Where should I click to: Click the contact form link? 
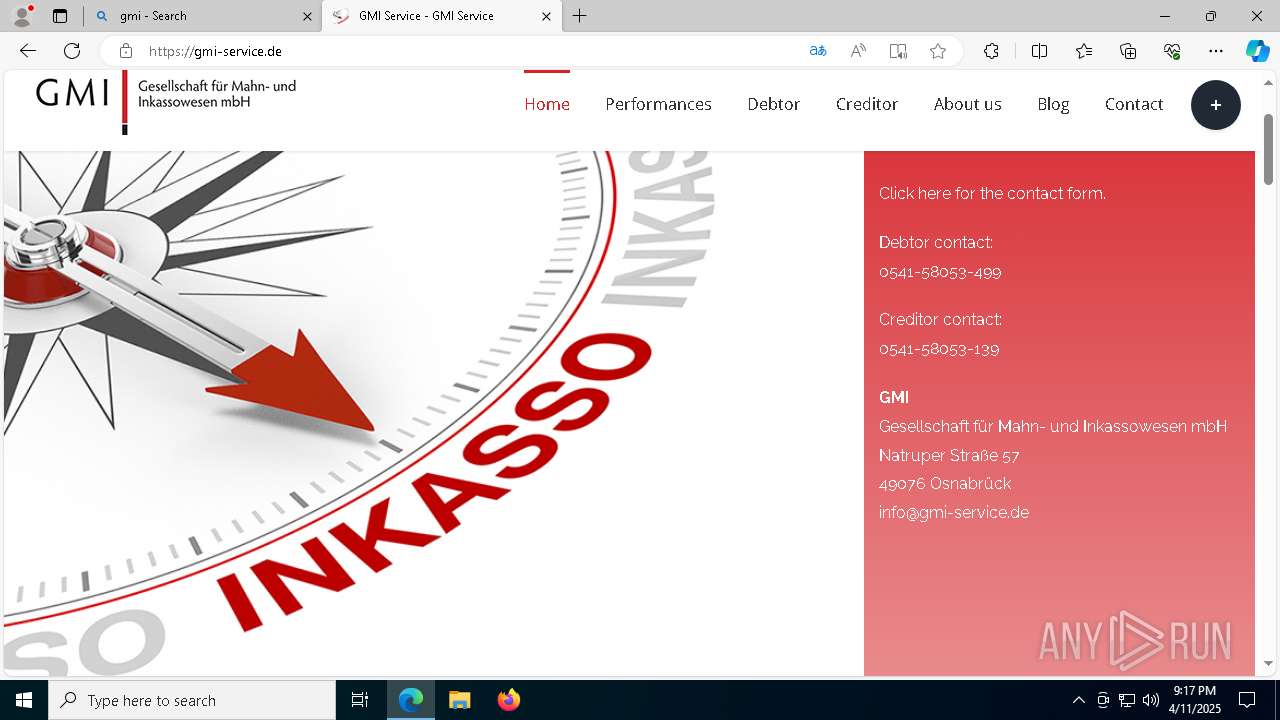(x=992, y=194)
